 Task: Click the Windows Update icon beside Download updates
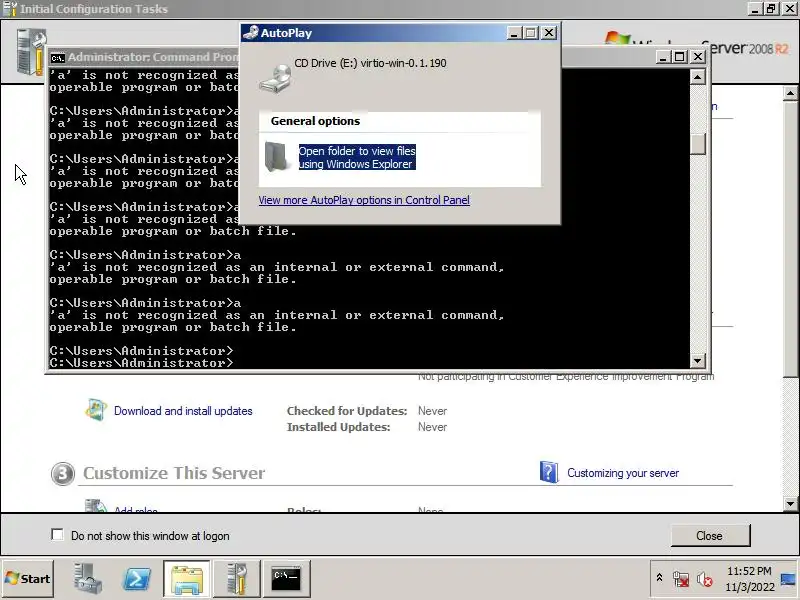pyautogui.click(x=96, y=410)
